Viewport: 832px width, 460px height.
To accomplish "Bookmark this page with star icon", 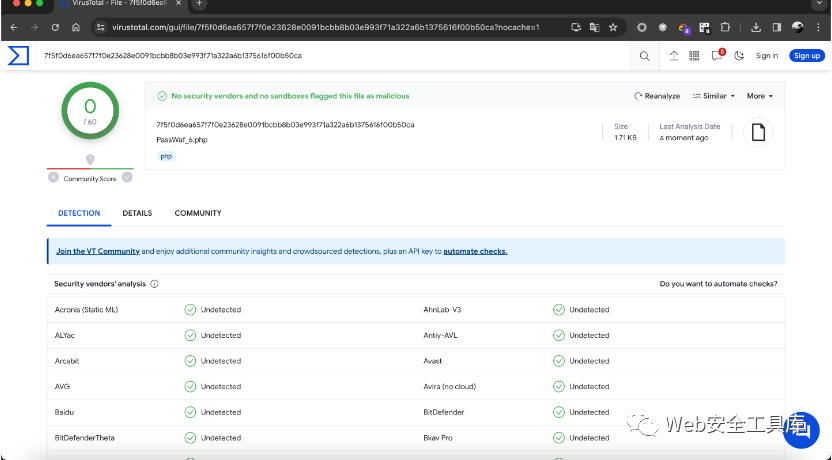I will [x=612, y=27].
